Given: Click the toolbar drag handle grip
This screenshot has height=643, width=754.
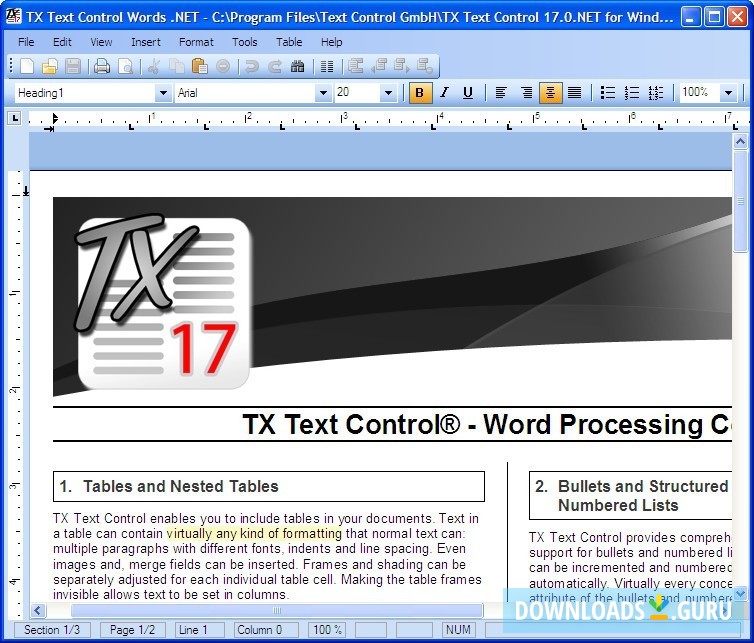Looking at the screenshot, I should click(11, 66).
